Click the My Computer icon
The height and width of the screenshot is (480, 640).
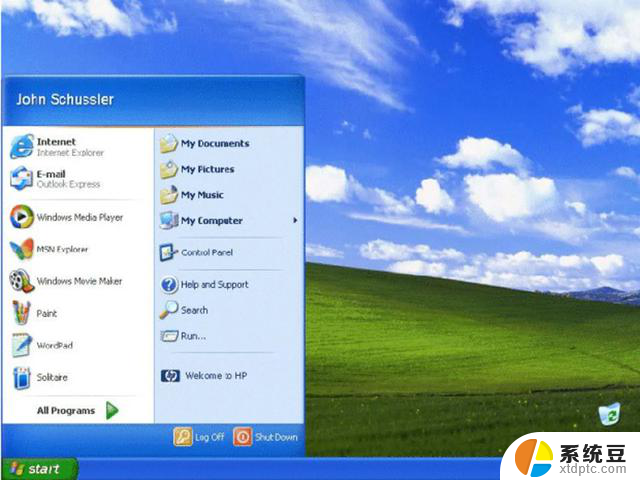(x=169, y=220)
